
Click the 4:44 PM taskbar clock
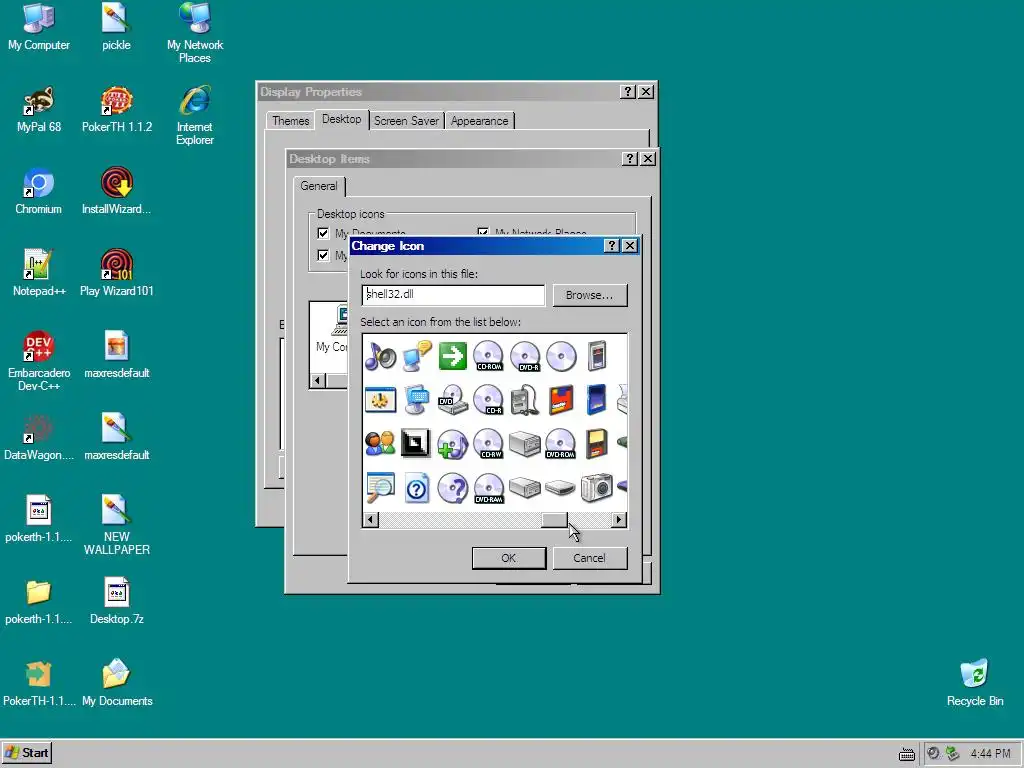point(991,754)
